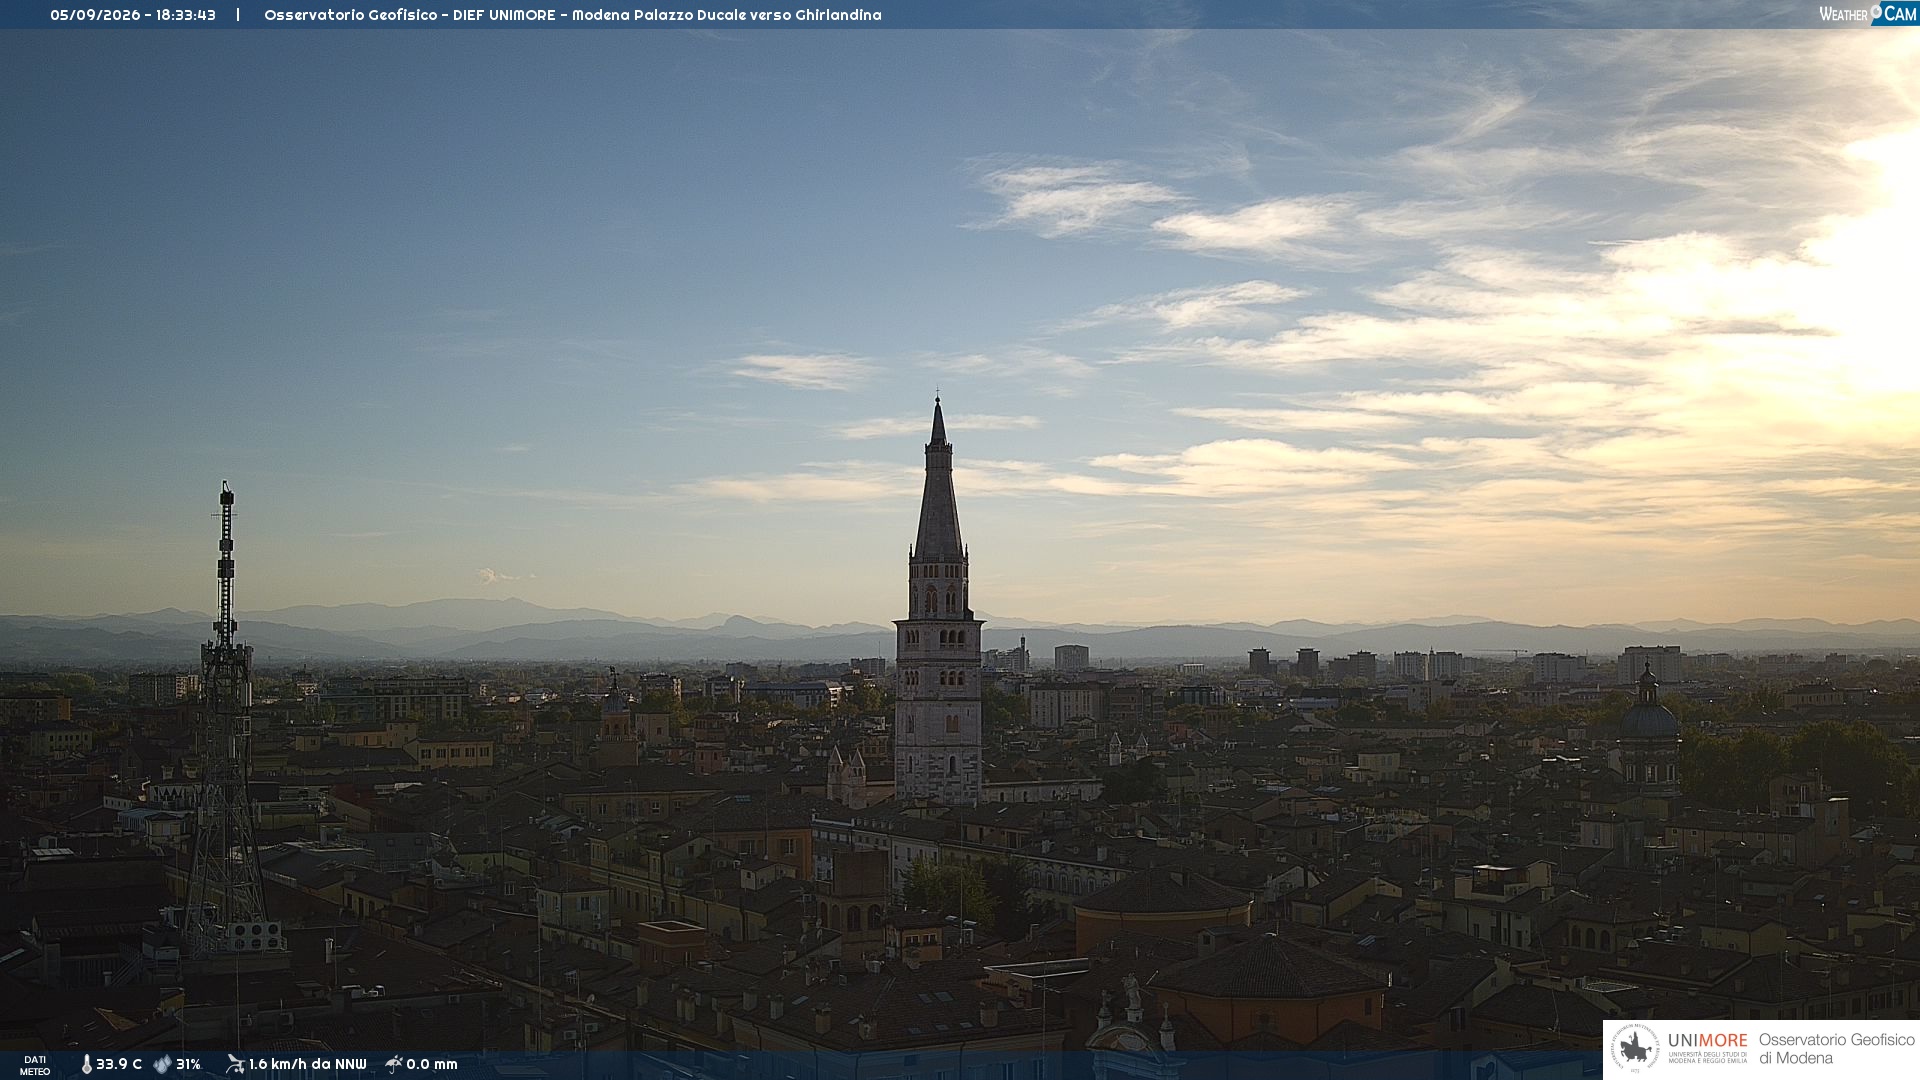Click the WeatherCam logo in corner
The image size is (1920, 1080).
(1868, 14)
